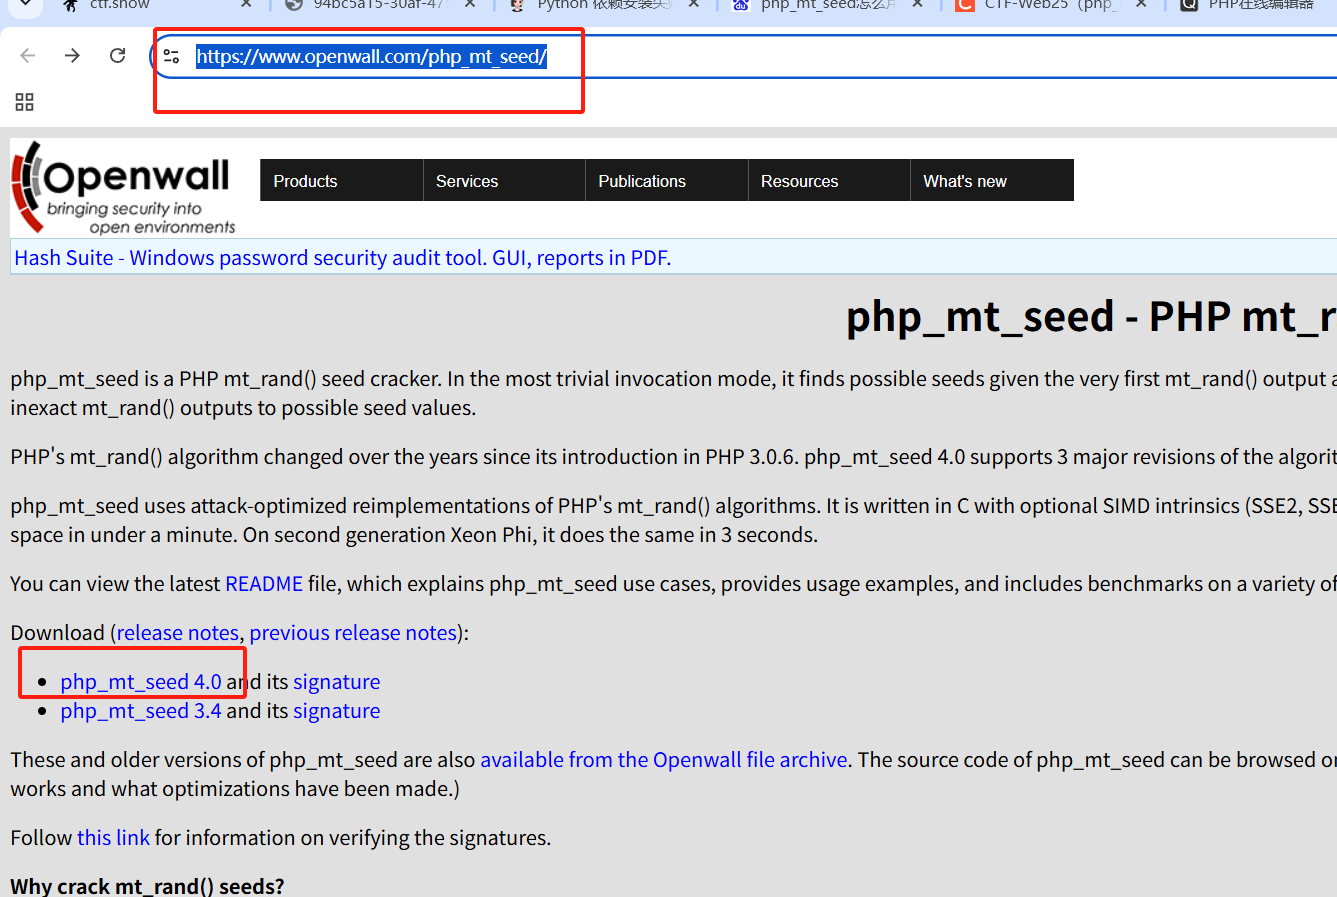Click the page heading 'php_mt_seed - PHP mt_r'
The image size is (1337, 897).
coord(1091,317)
